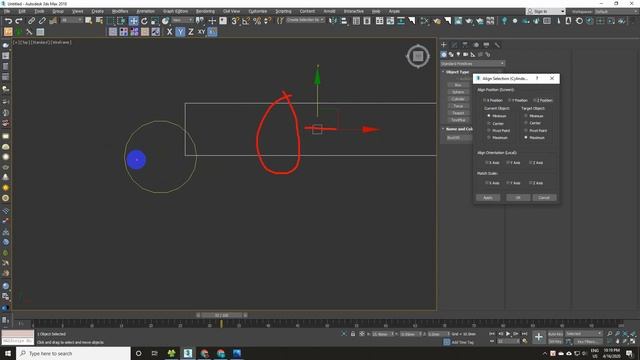Click the Rectangular Selection Region icon
Screen dimensions: 640x360
click(x=110, y=21)
